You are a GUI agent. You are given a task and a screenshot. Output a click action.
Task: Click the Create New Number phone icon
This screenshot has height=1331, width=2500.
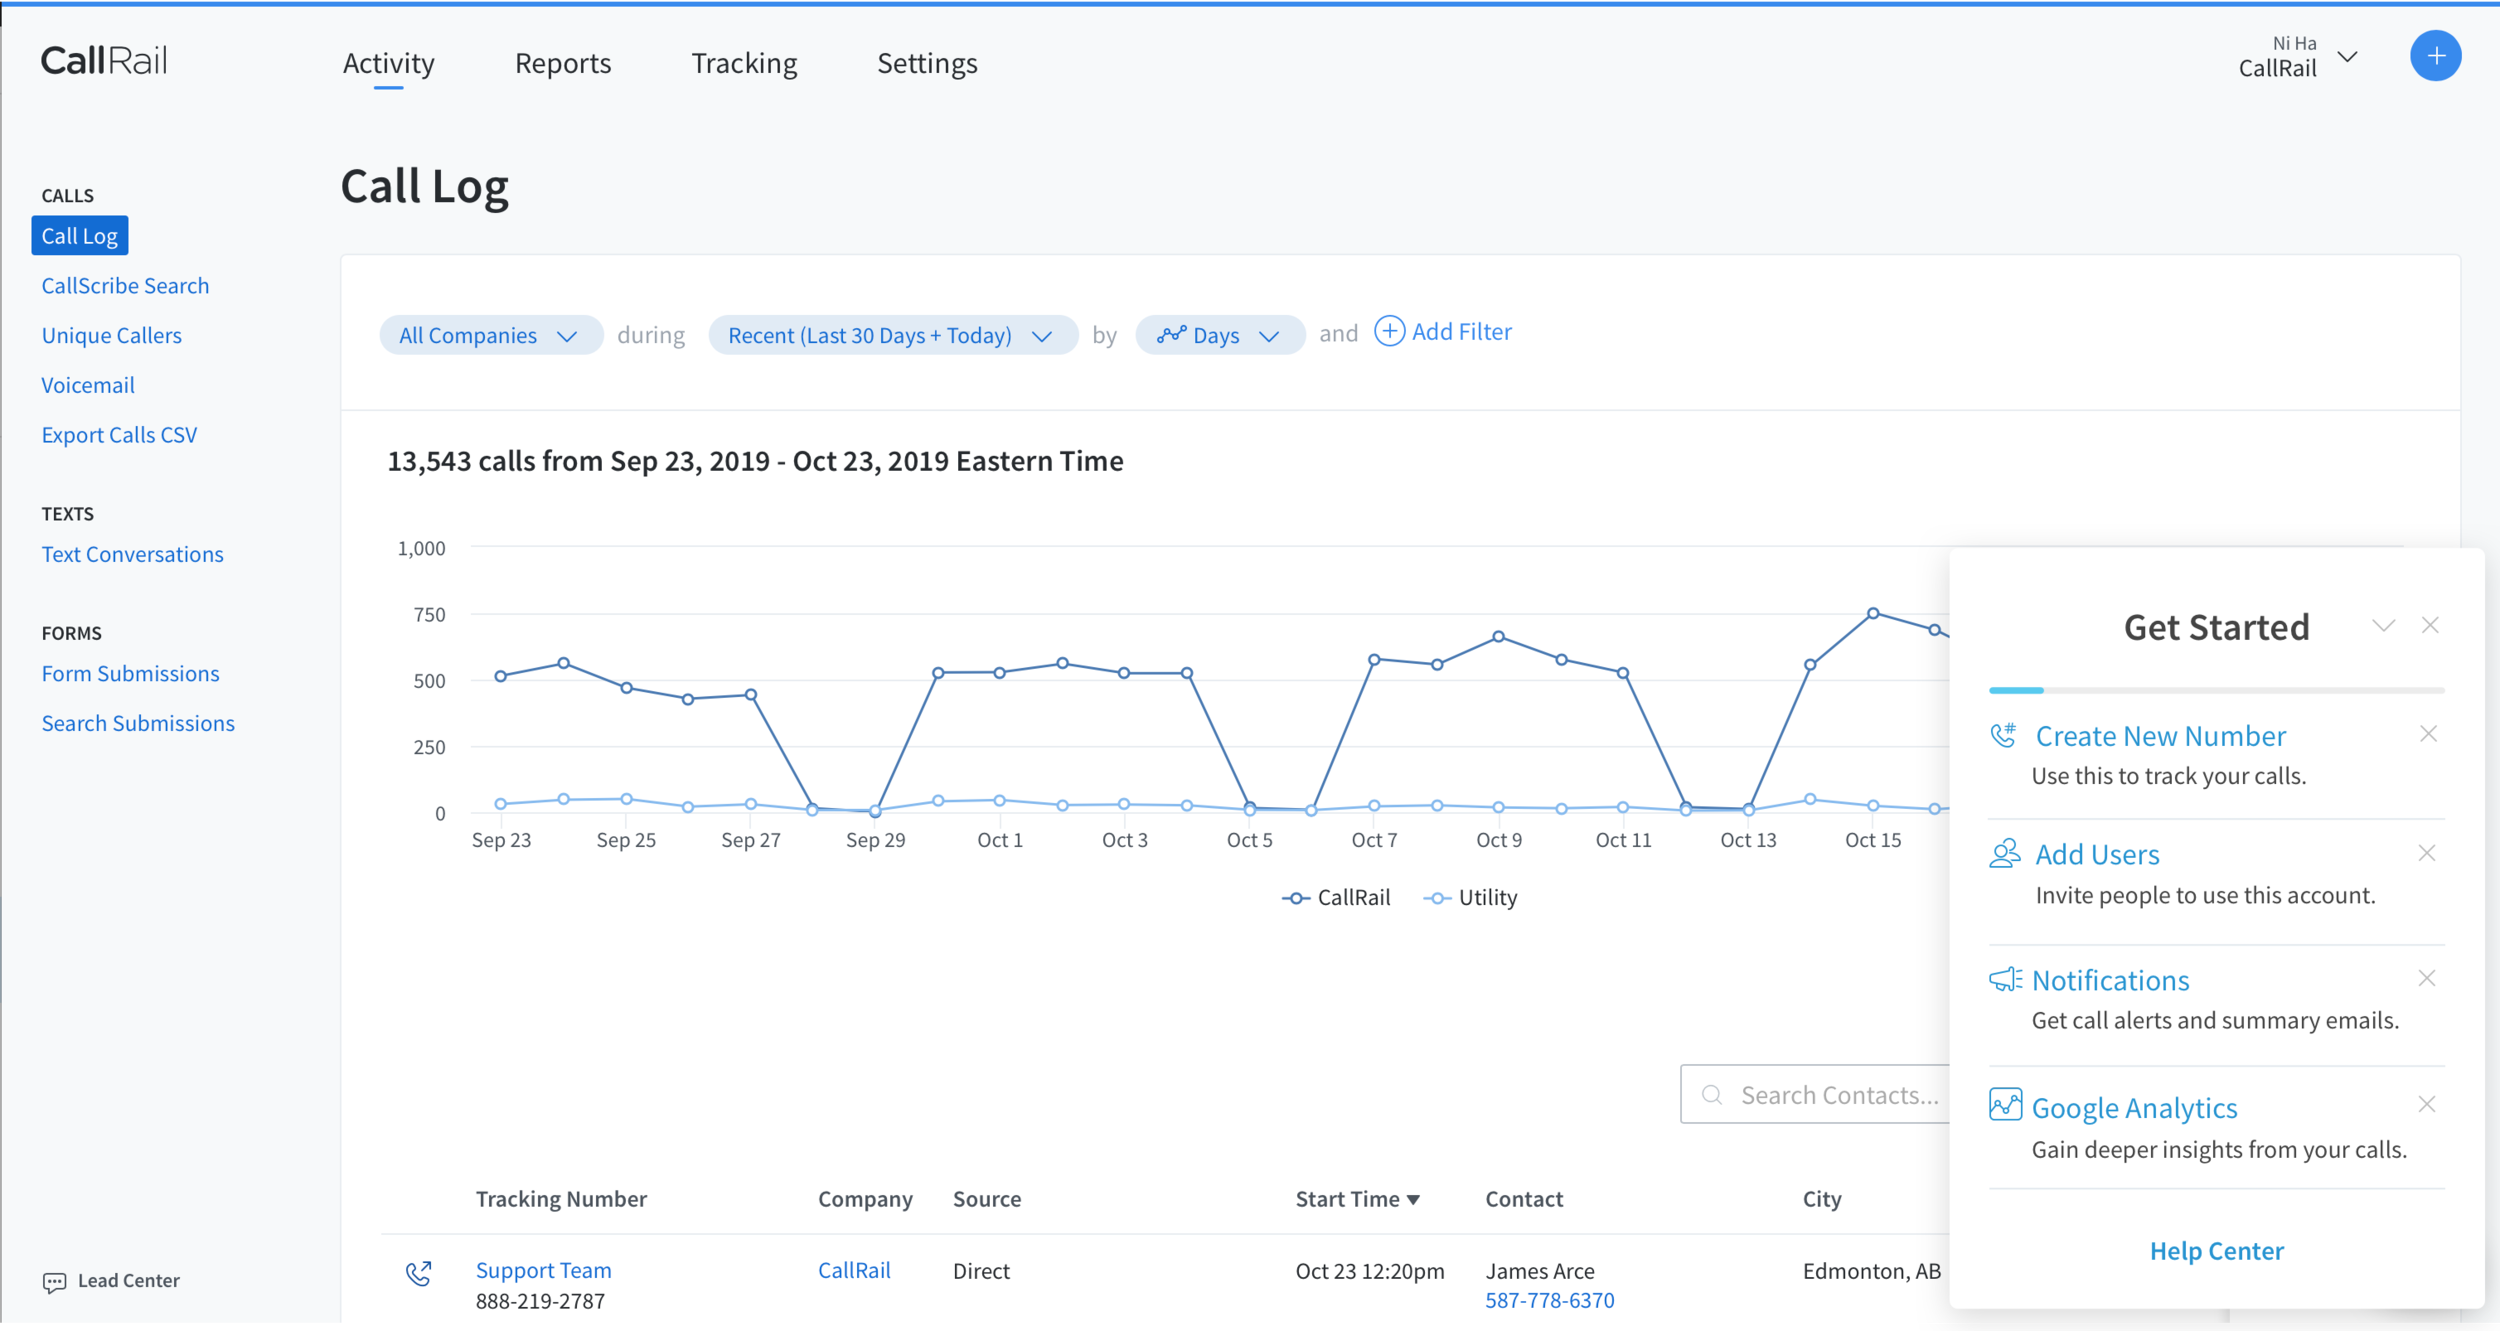[x=2003, y=736]
